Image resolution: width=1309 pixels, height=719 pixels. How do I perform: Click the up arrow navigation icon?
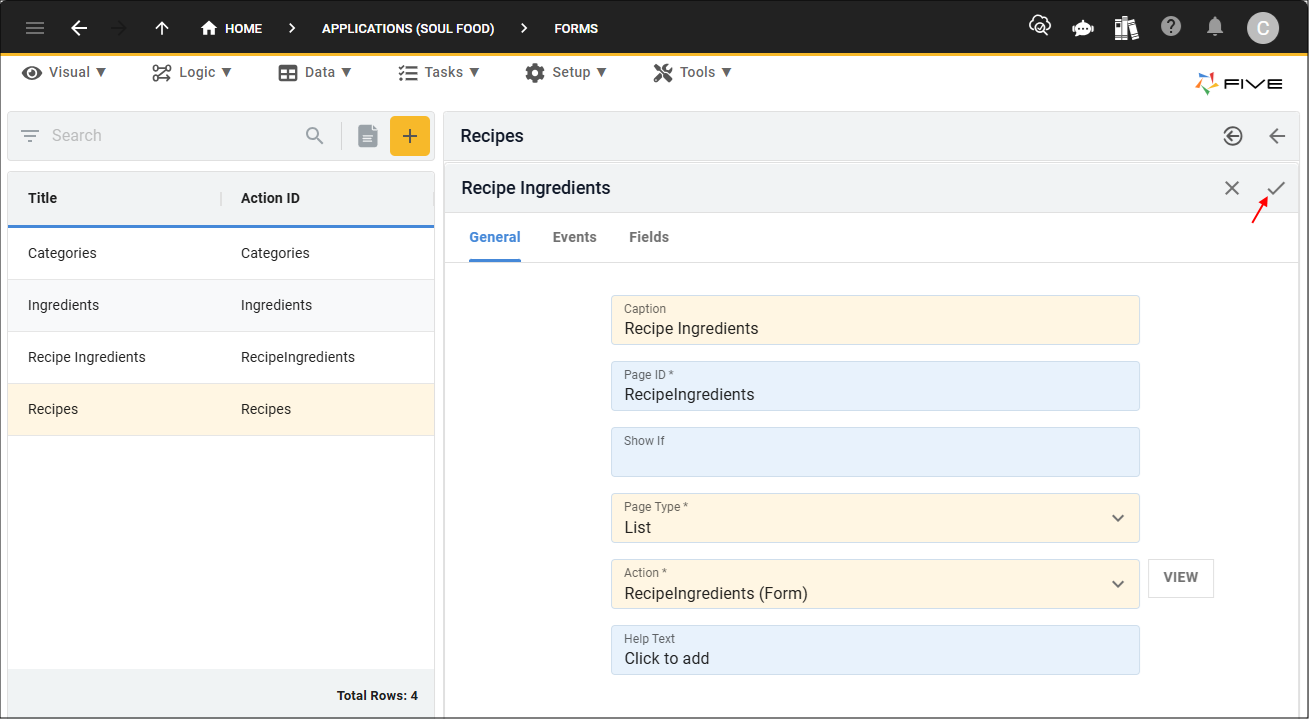point(162,28)
